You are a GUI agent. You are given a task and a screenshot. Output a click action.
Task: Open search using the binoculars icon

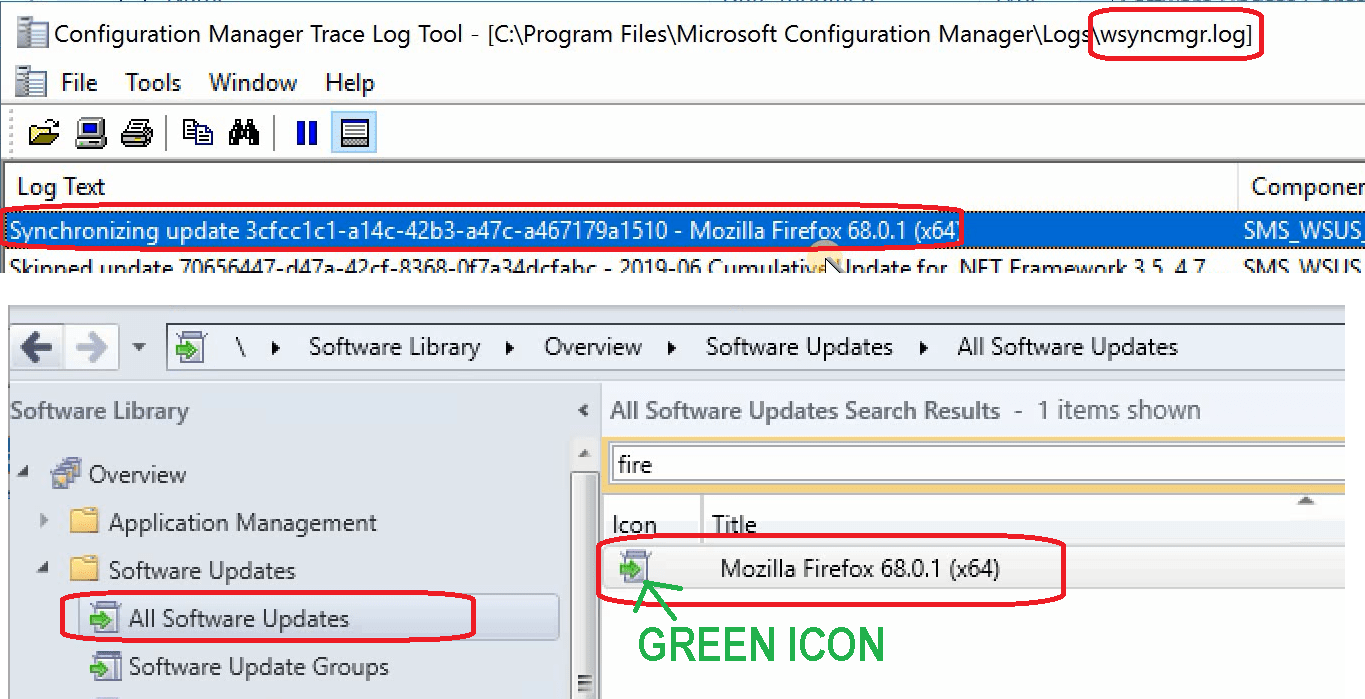pos(244,131)
